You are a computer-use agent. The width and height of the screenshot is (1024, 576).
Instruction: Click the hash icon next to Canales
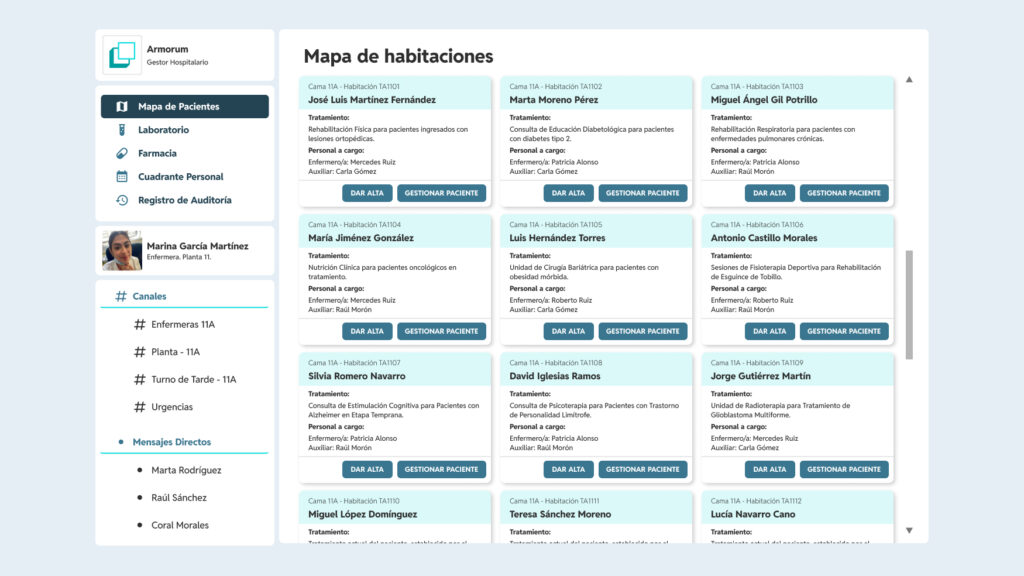point(121,296)
